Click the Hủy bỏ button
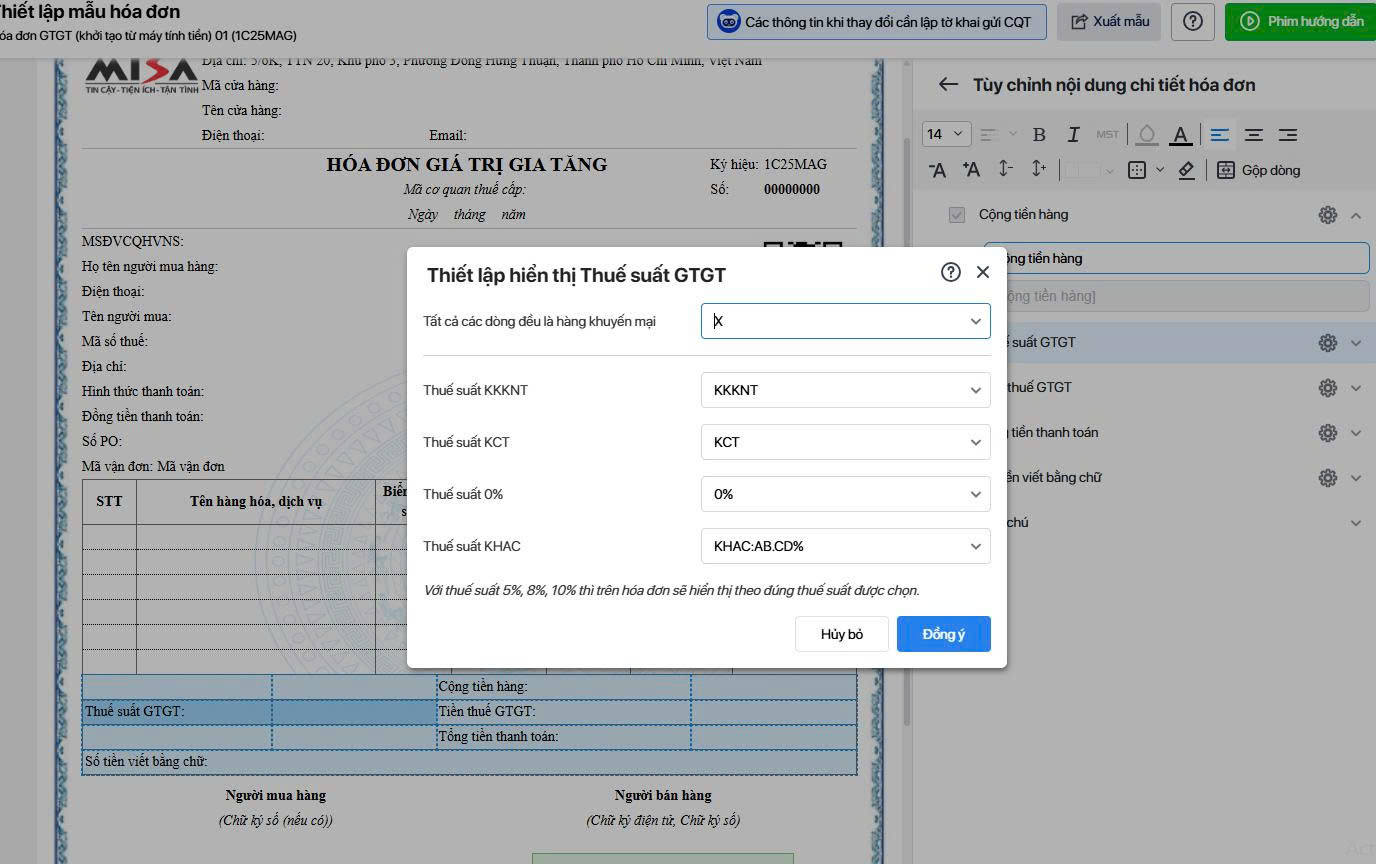Viewport: 1376px width, 864px height. (841, 634)
